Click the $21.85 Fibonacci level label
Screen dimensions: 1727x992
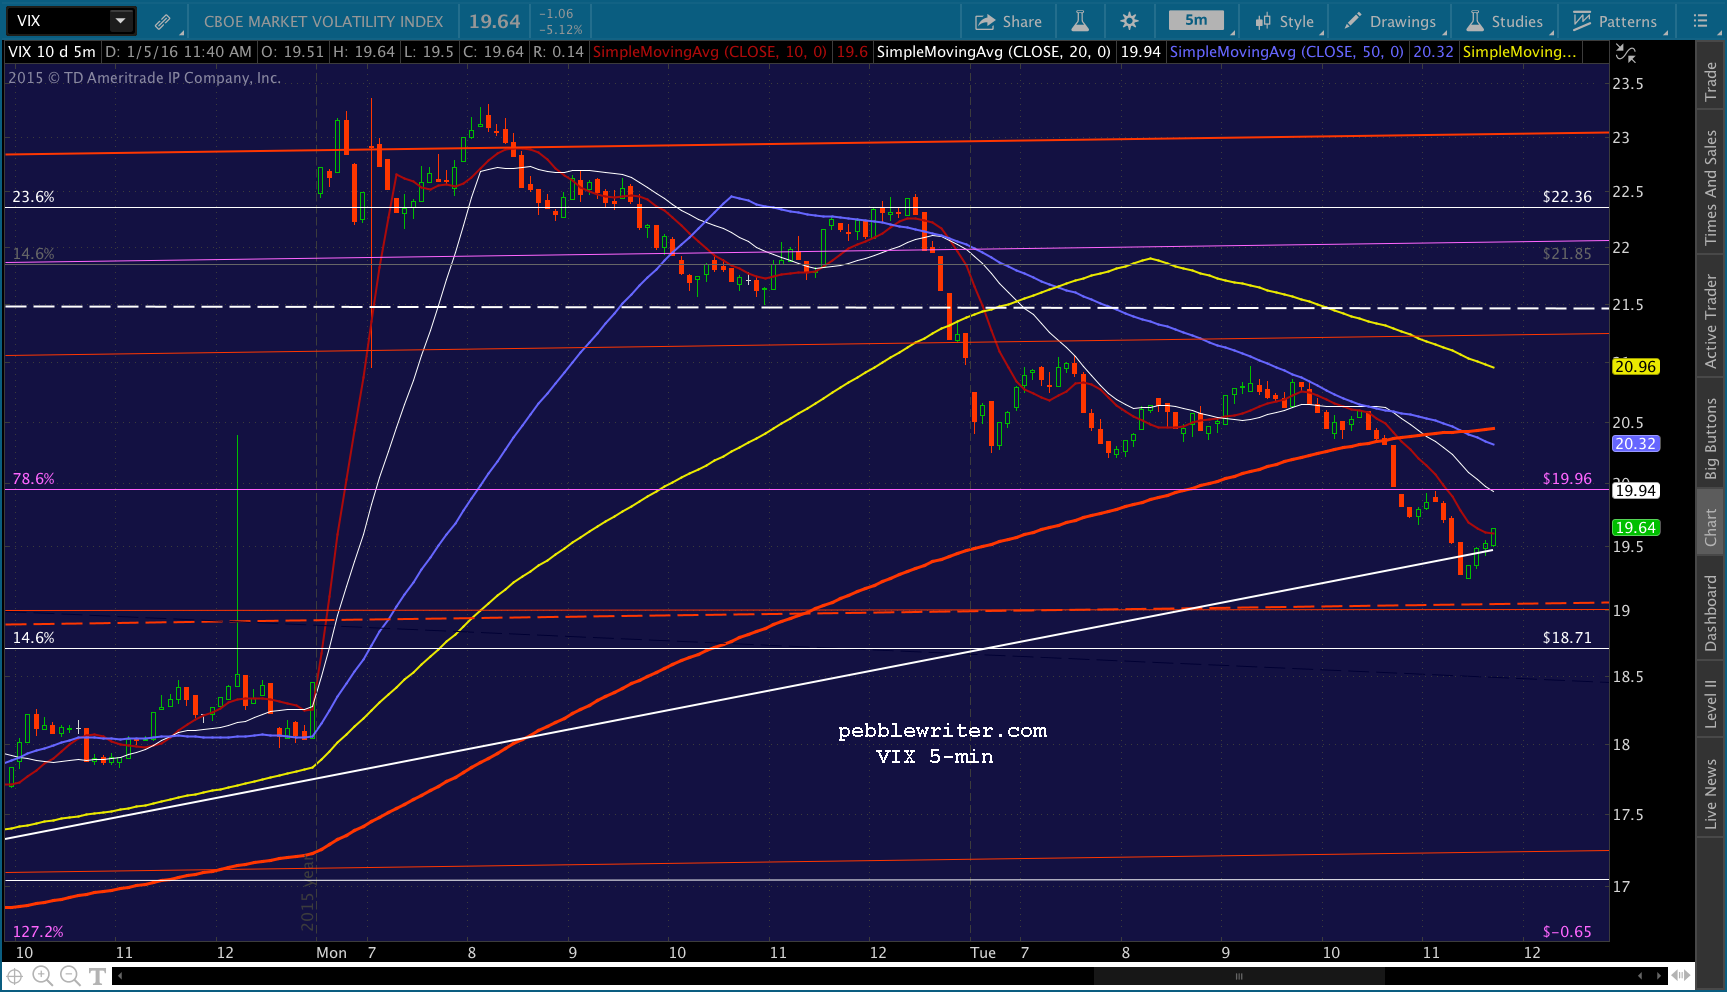pos(1567,254)
